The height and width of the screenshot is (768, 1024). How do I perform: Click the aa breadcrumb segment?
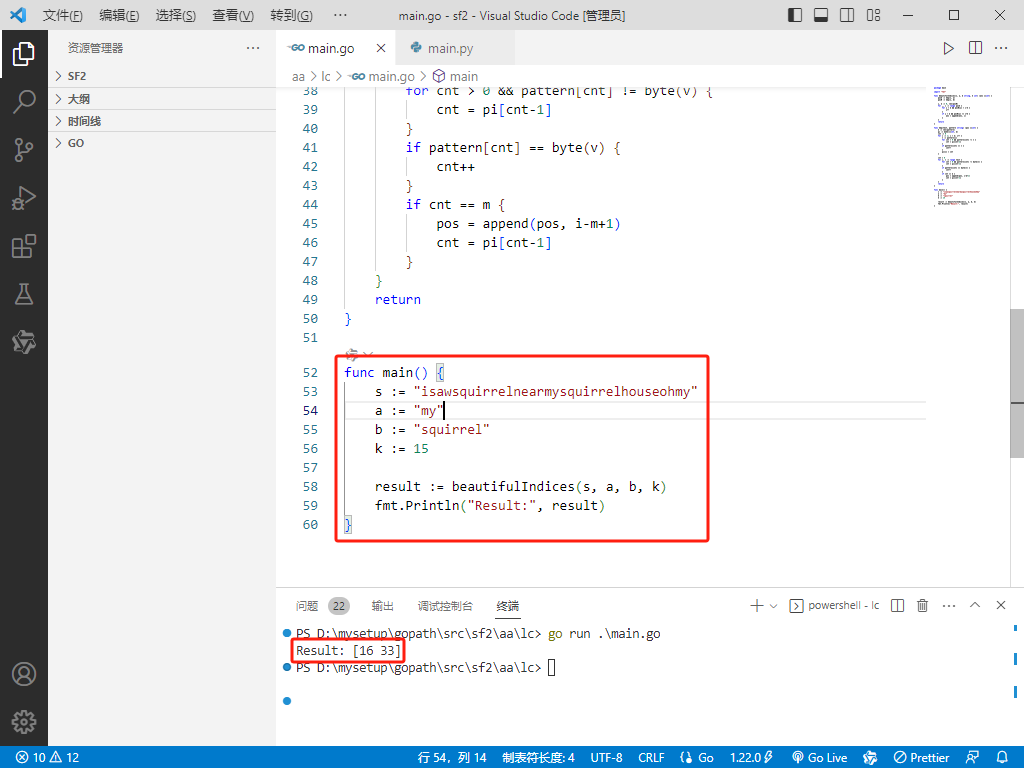(x=298, y=76)
